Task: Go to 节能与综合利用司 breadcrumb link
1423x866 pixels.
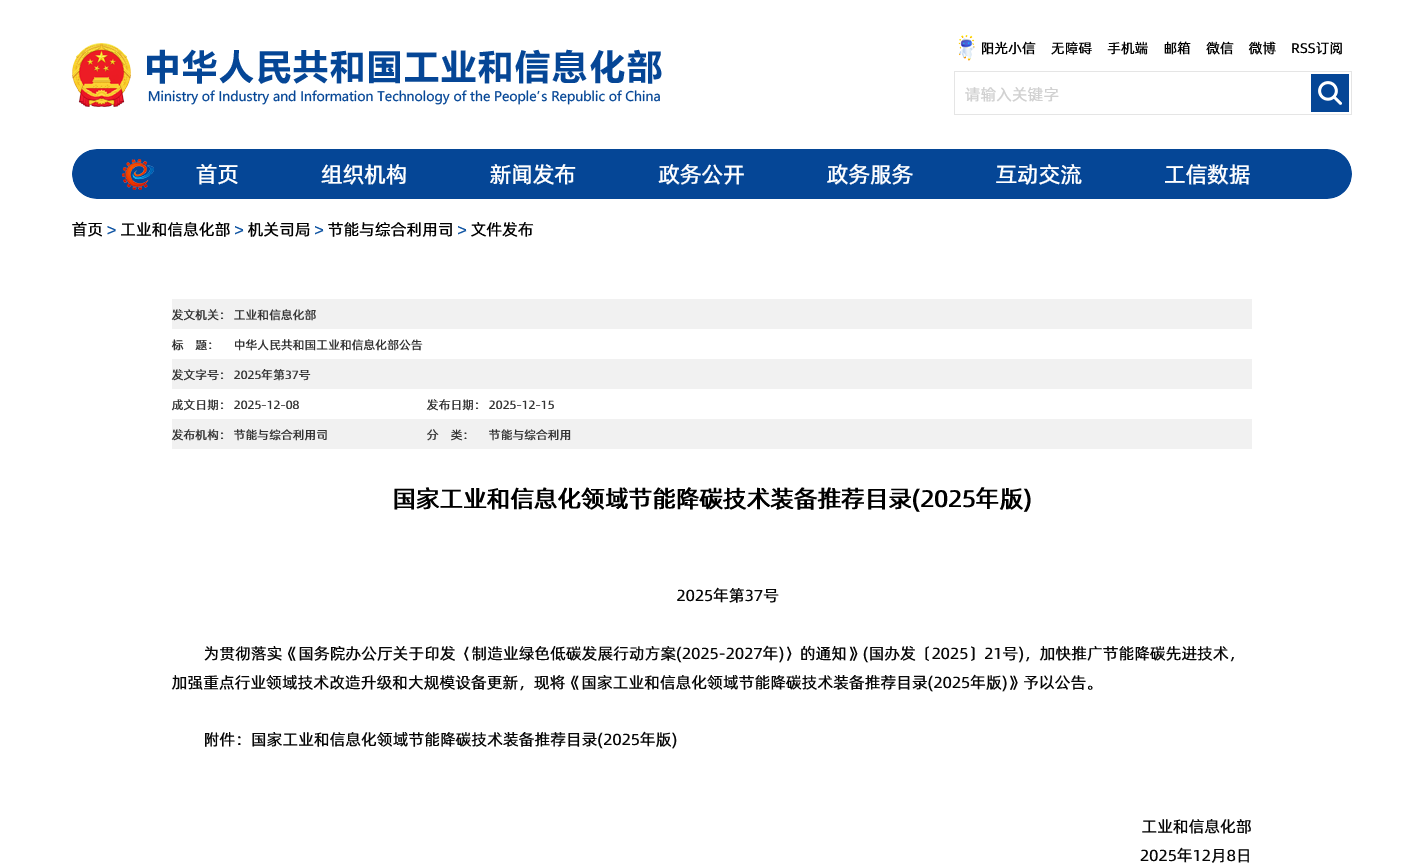Action: 390,230
